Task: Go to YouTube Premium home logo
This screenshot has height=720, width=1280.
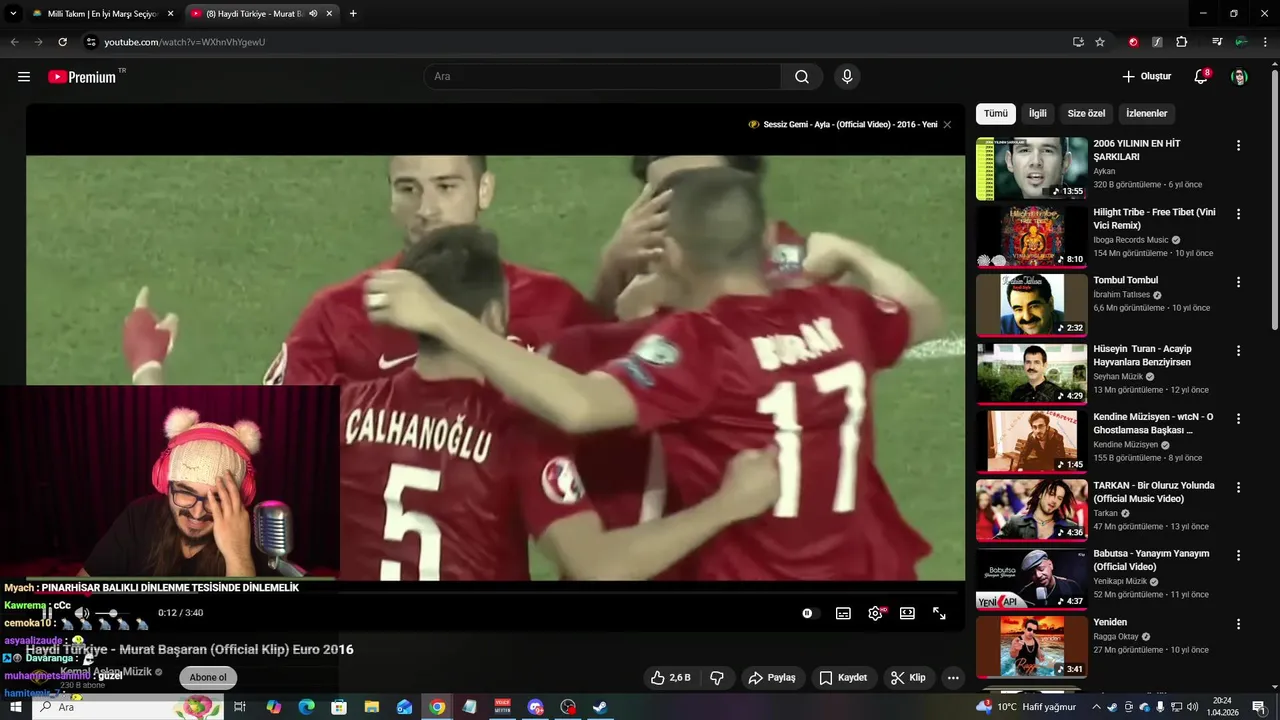Action: (82, 77)
